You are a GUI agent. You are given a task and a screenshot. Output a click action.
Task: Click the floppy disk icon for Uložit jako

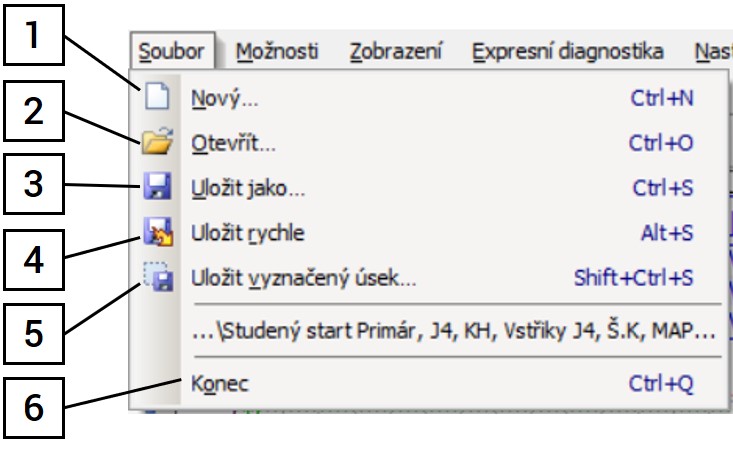(155, 189)
